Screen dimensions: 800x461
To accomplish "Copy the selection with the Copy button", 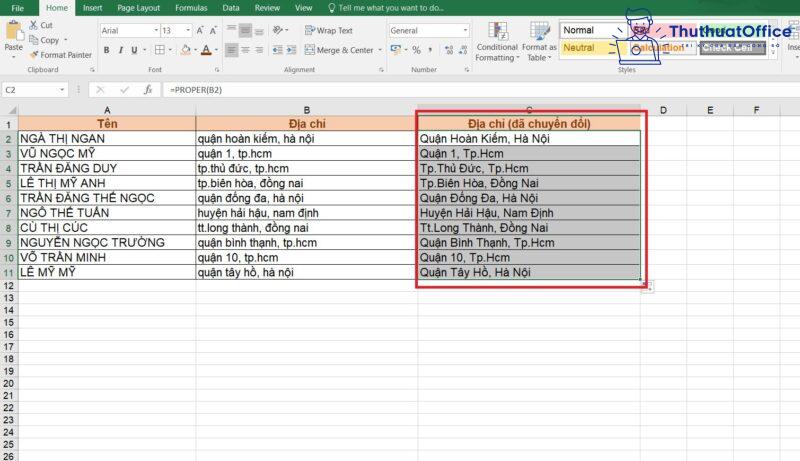I will point(44,40).
